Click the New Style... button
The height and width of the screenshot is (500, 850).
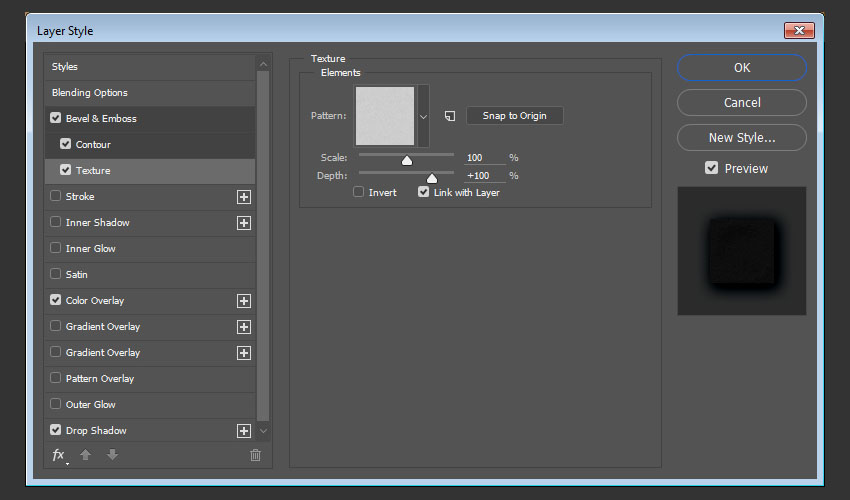(742, 138)
